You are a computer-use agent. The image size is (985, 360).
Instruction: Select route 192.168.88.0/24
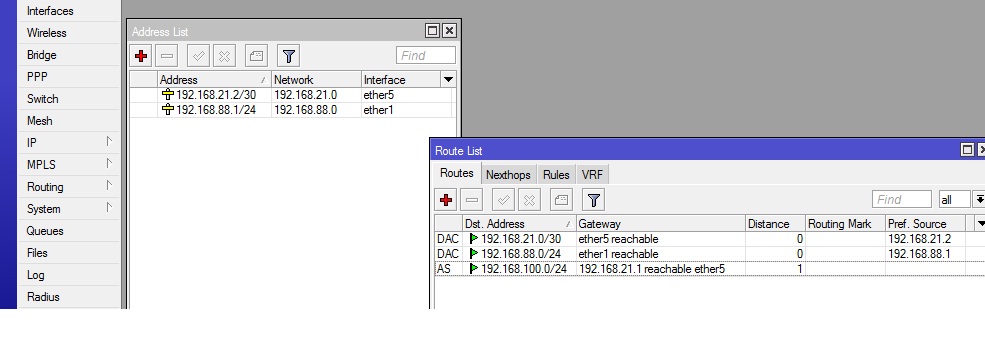[x=710, y=254]
